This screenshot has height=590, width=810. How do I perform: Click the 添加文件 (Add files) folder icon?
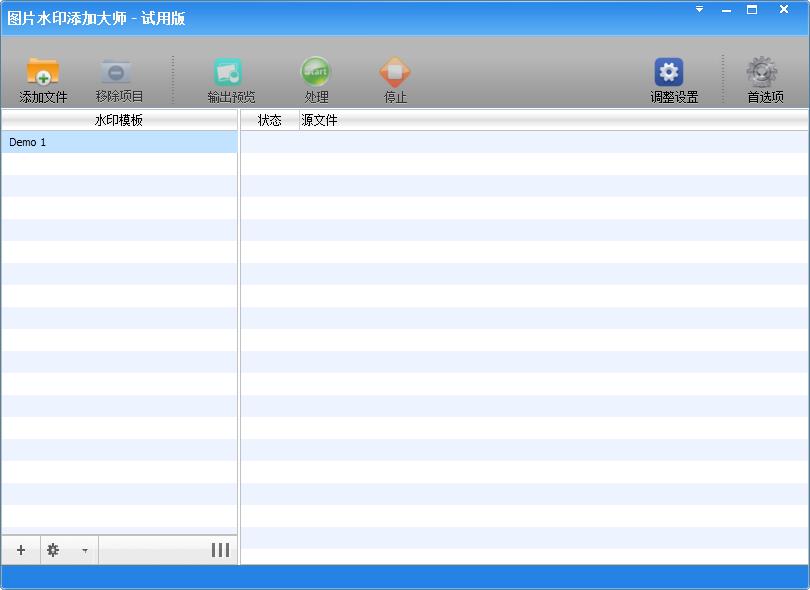point(43,71)
